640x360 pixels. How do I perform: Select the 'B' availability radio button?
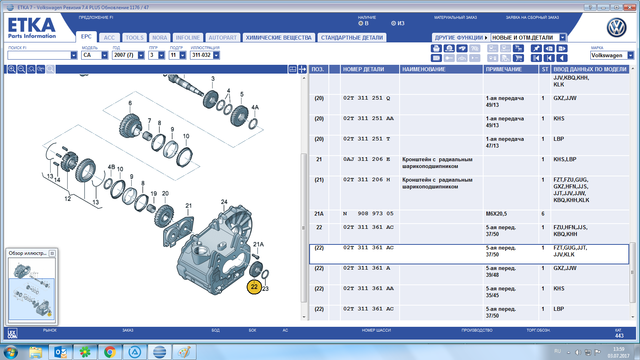tap(361, 24)
